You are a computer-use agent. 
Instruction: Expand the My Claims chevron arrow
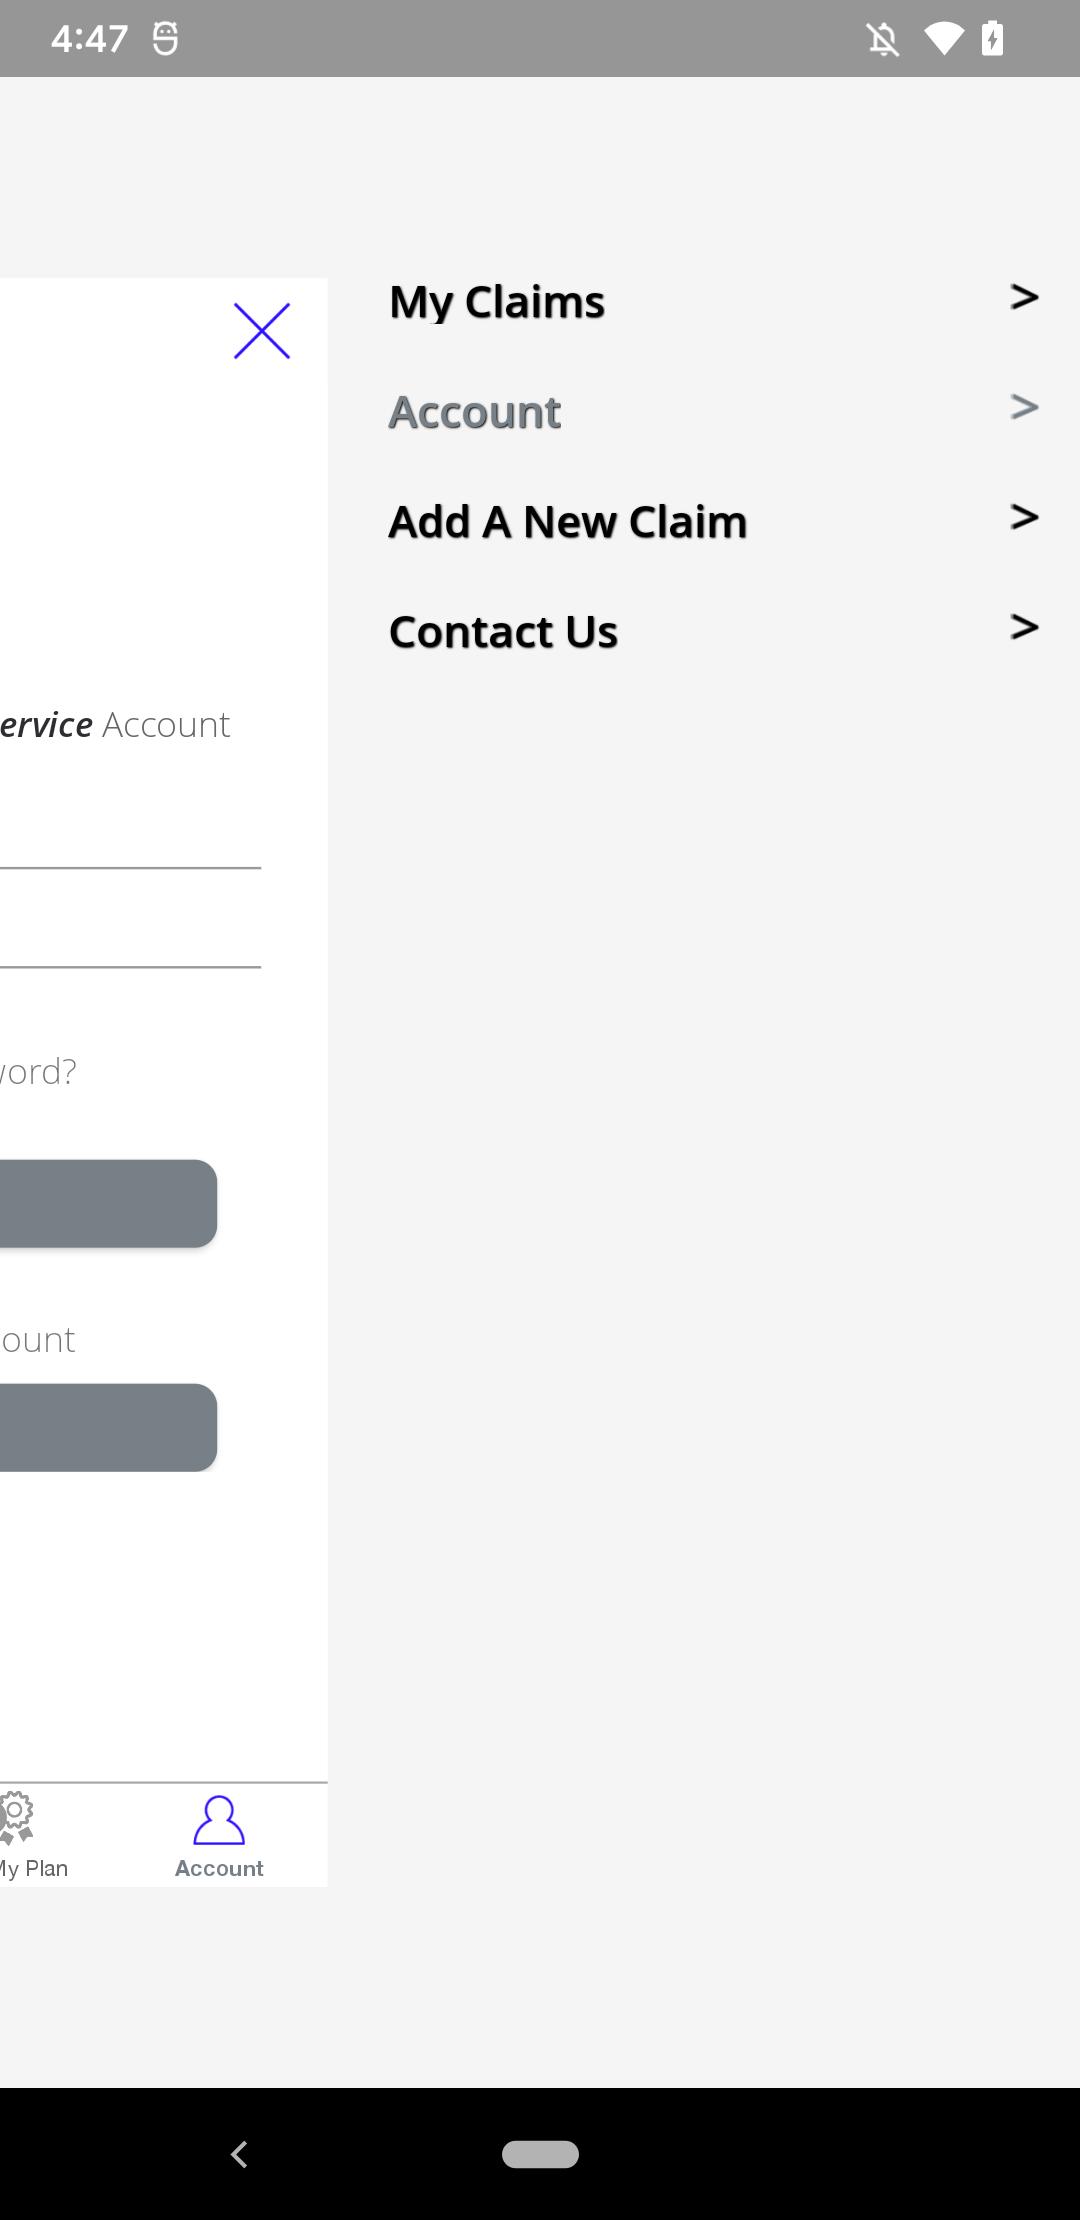(x=1024, y=297)
